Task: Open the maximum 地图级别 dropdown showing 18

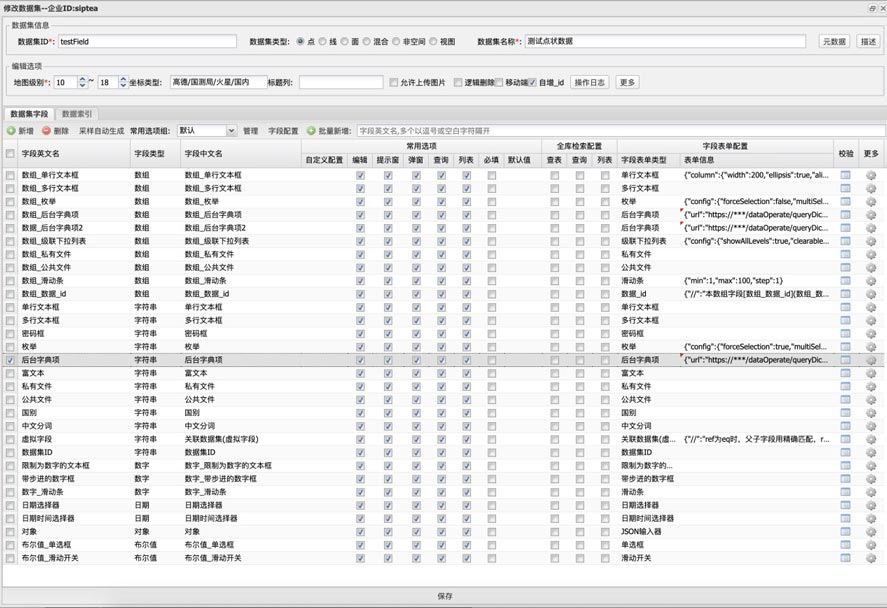Action: pos(122,82)
